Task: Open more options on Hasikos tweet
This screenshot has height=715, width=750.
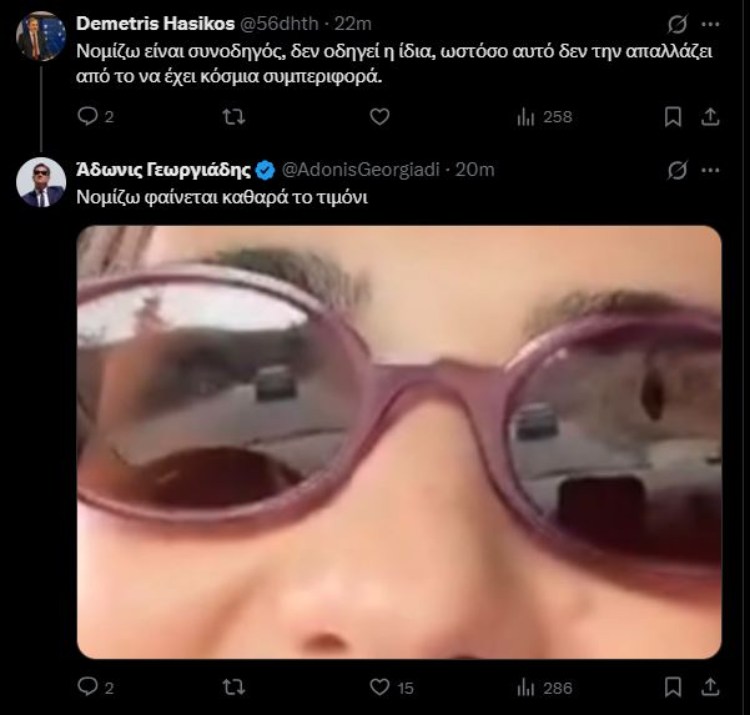Action: (710, 24)
